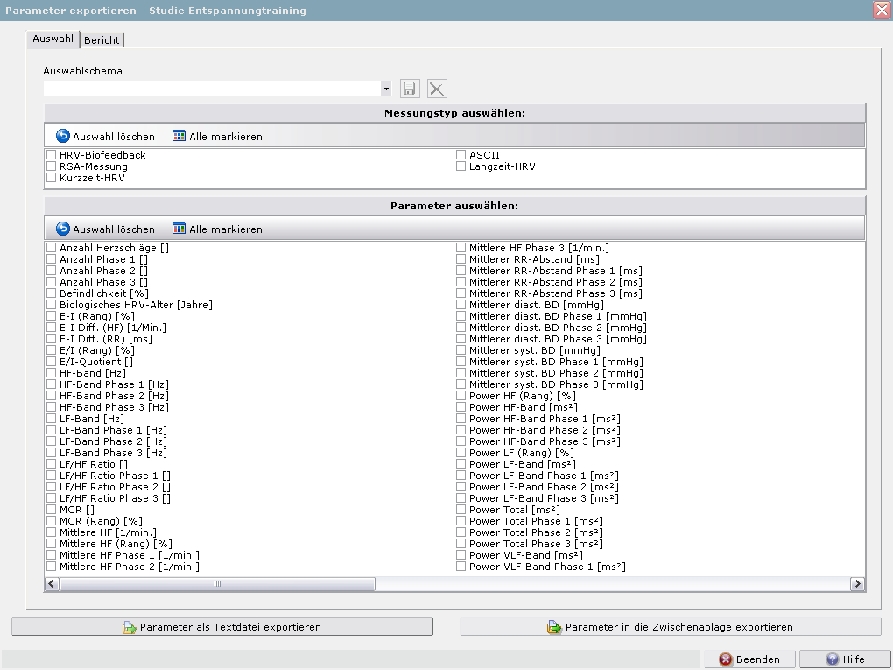The image size is (893, 670).
Task: Export parameters as a text file
Action: (x=222, y=627)
